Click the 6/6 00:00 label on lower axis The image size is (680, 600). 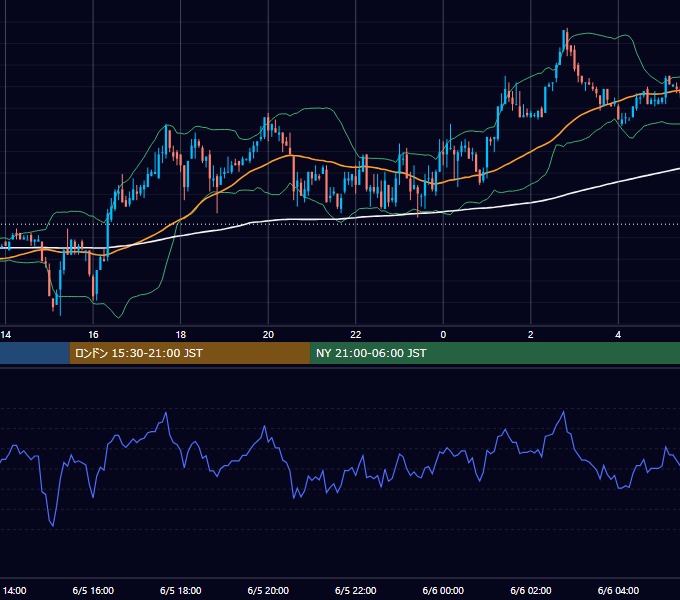point(443,590)
